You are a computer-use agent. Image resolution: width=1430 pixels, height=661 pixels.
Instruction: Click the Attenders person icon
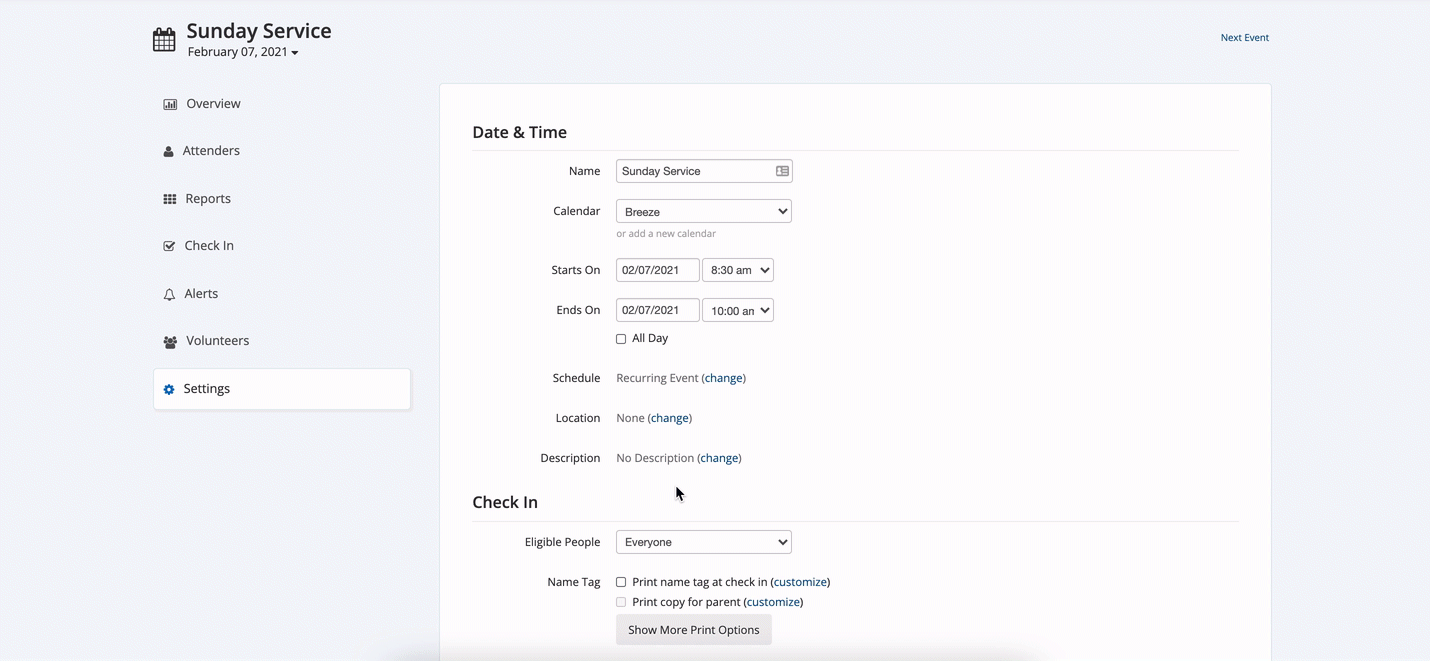[168, 151]
